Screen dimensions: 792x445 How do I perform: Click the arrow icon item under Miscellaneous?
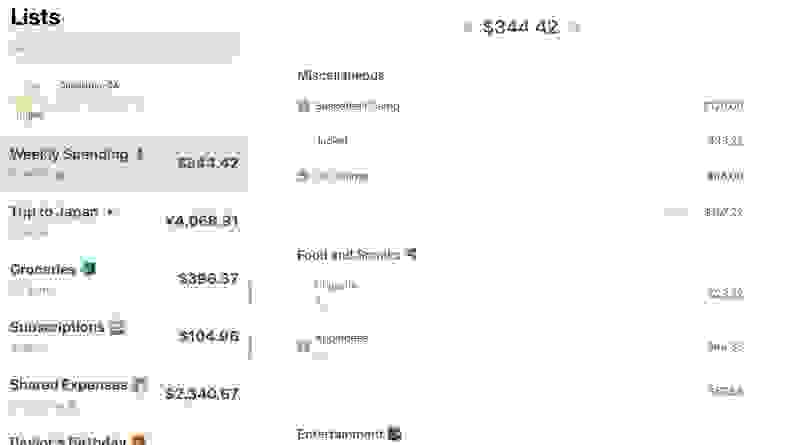tap(303, 176)
